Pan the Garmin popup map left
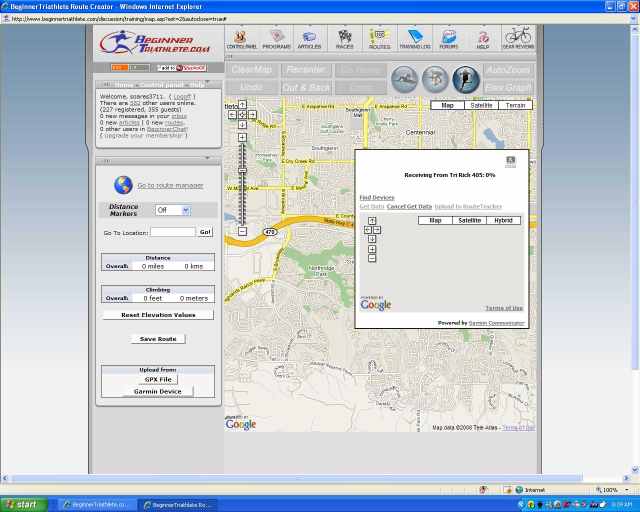Viewport: 640px width, 512px height. coord(367,230)
